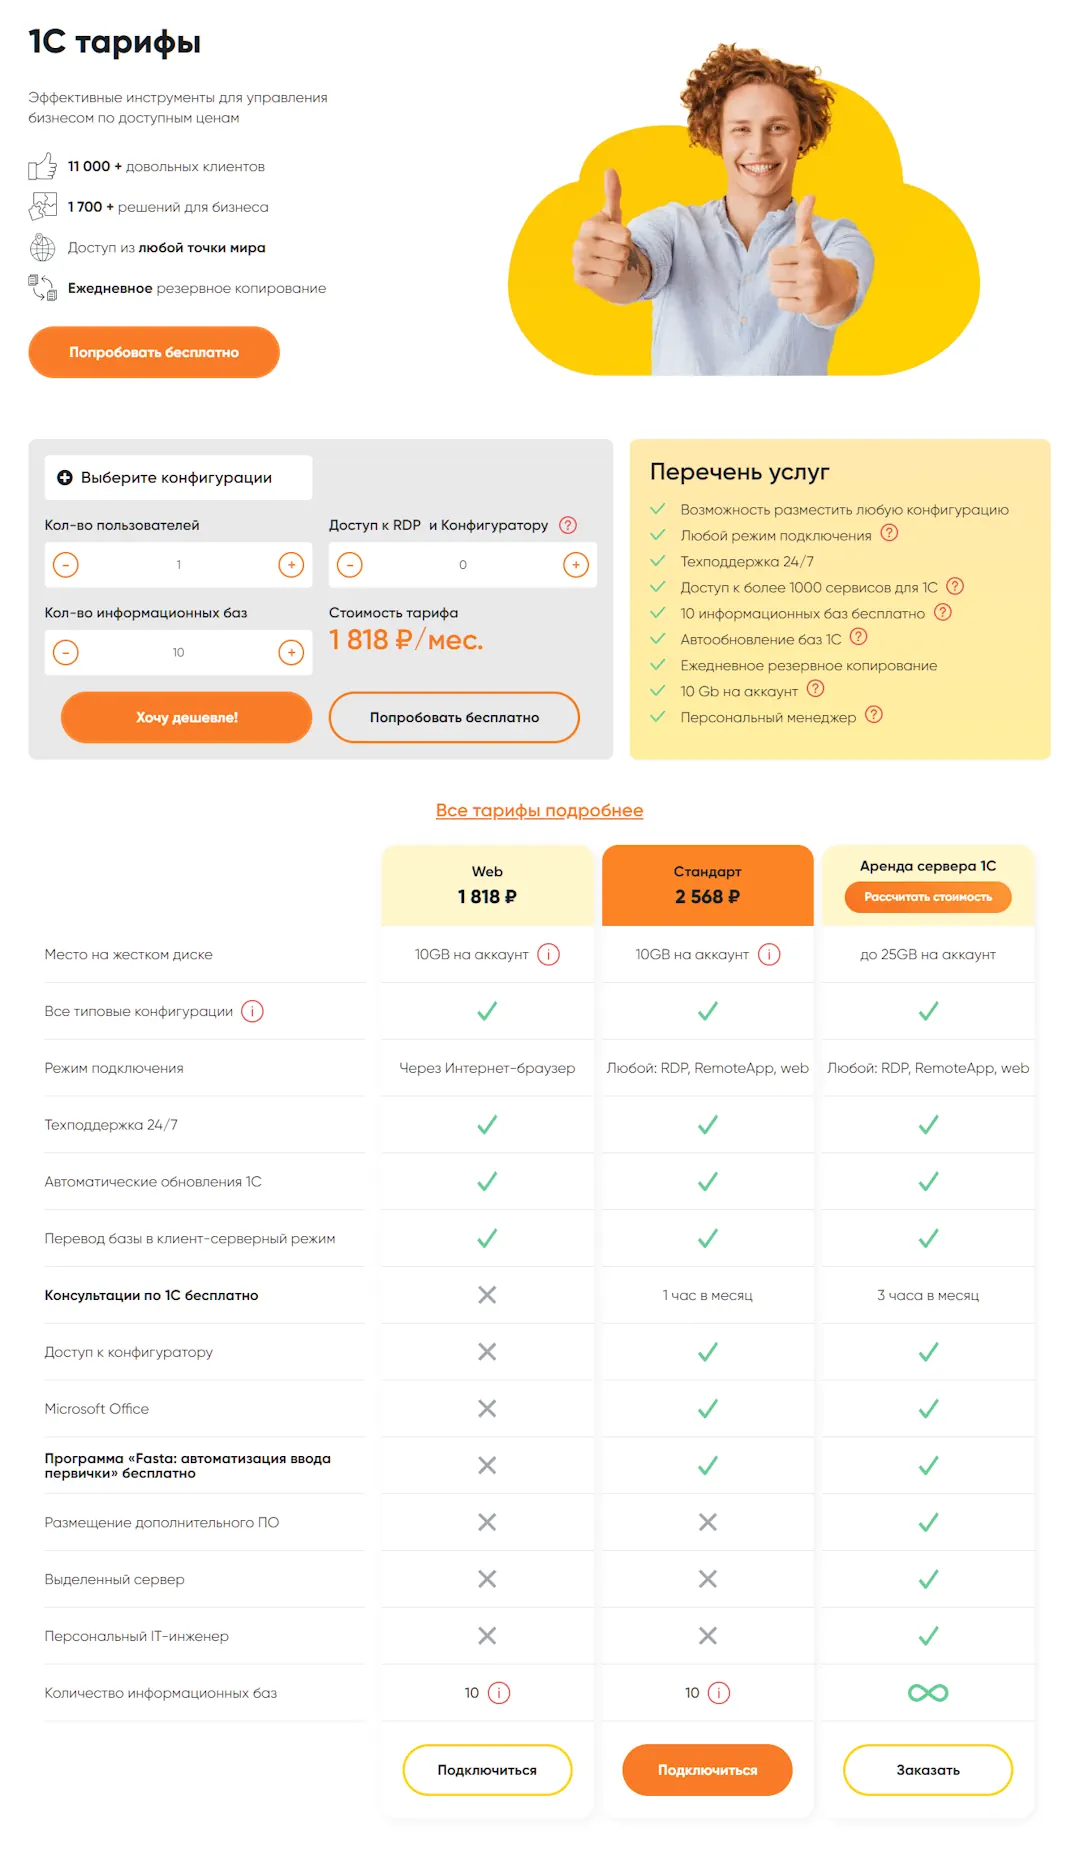Open help icon next to 10 Gb на аккаунт
The image size is (1080, 1852).
[x=815, y=690]
